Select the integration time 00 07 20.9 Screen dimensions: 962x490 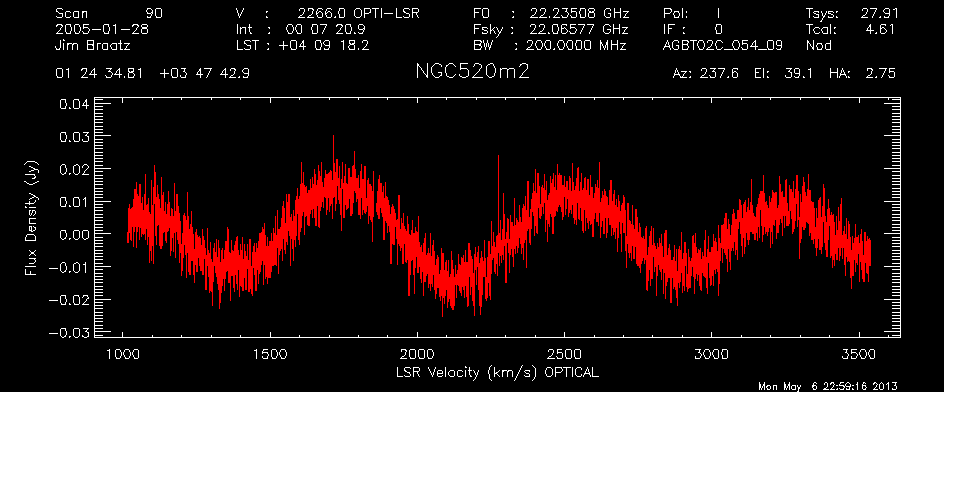coord(326,29)
